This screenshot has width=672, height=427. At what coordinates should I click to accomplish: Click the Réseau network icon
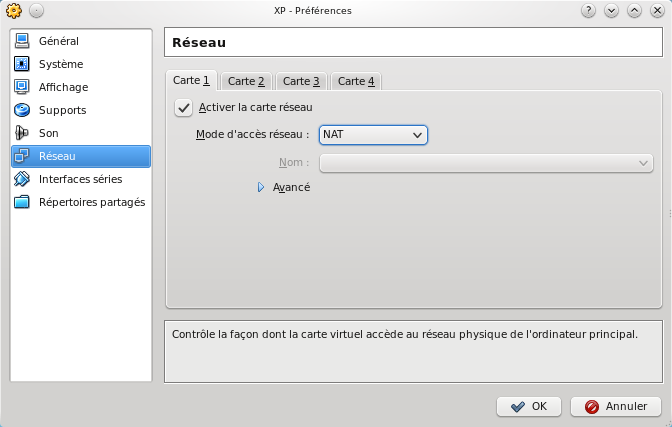coord(22,156)
